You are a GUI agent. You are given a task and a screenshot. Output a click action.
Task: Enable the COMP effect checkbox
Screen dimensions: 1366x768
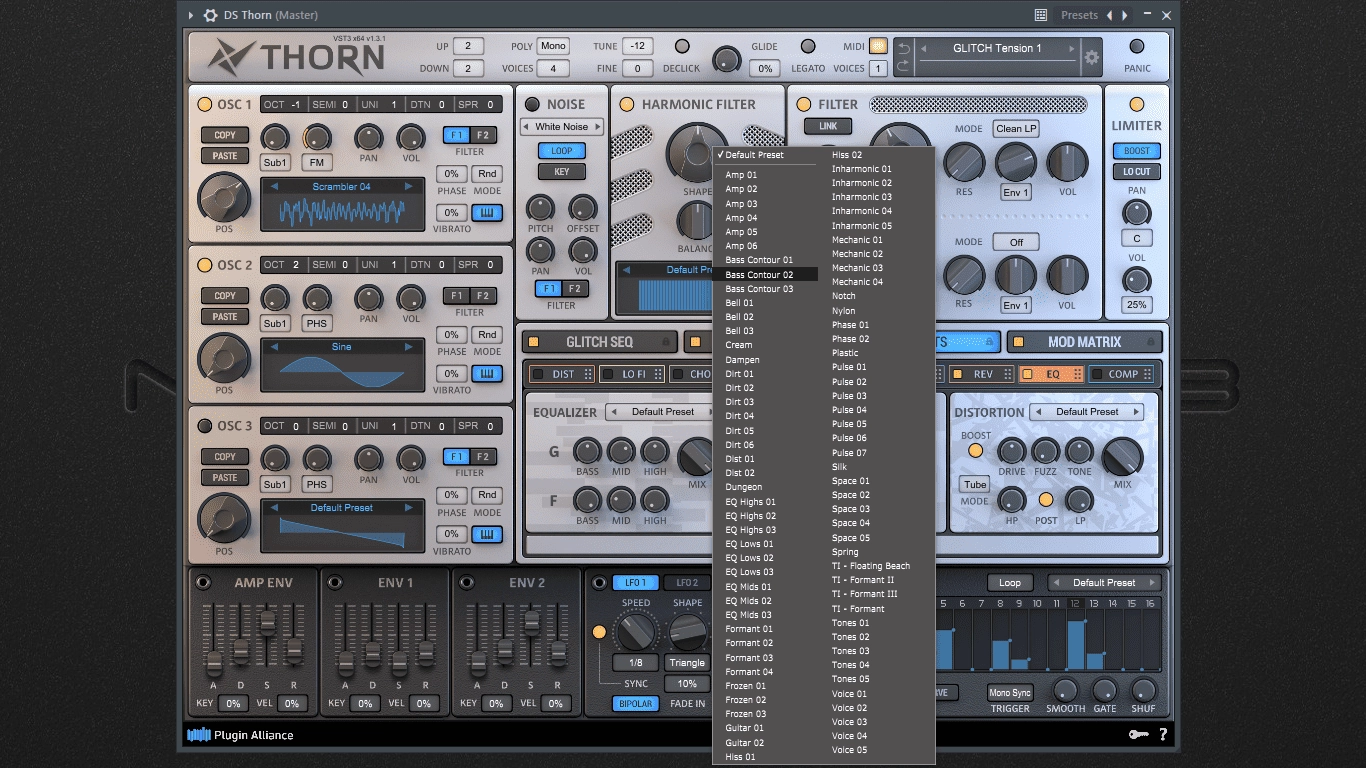[x=1096, y=374]
